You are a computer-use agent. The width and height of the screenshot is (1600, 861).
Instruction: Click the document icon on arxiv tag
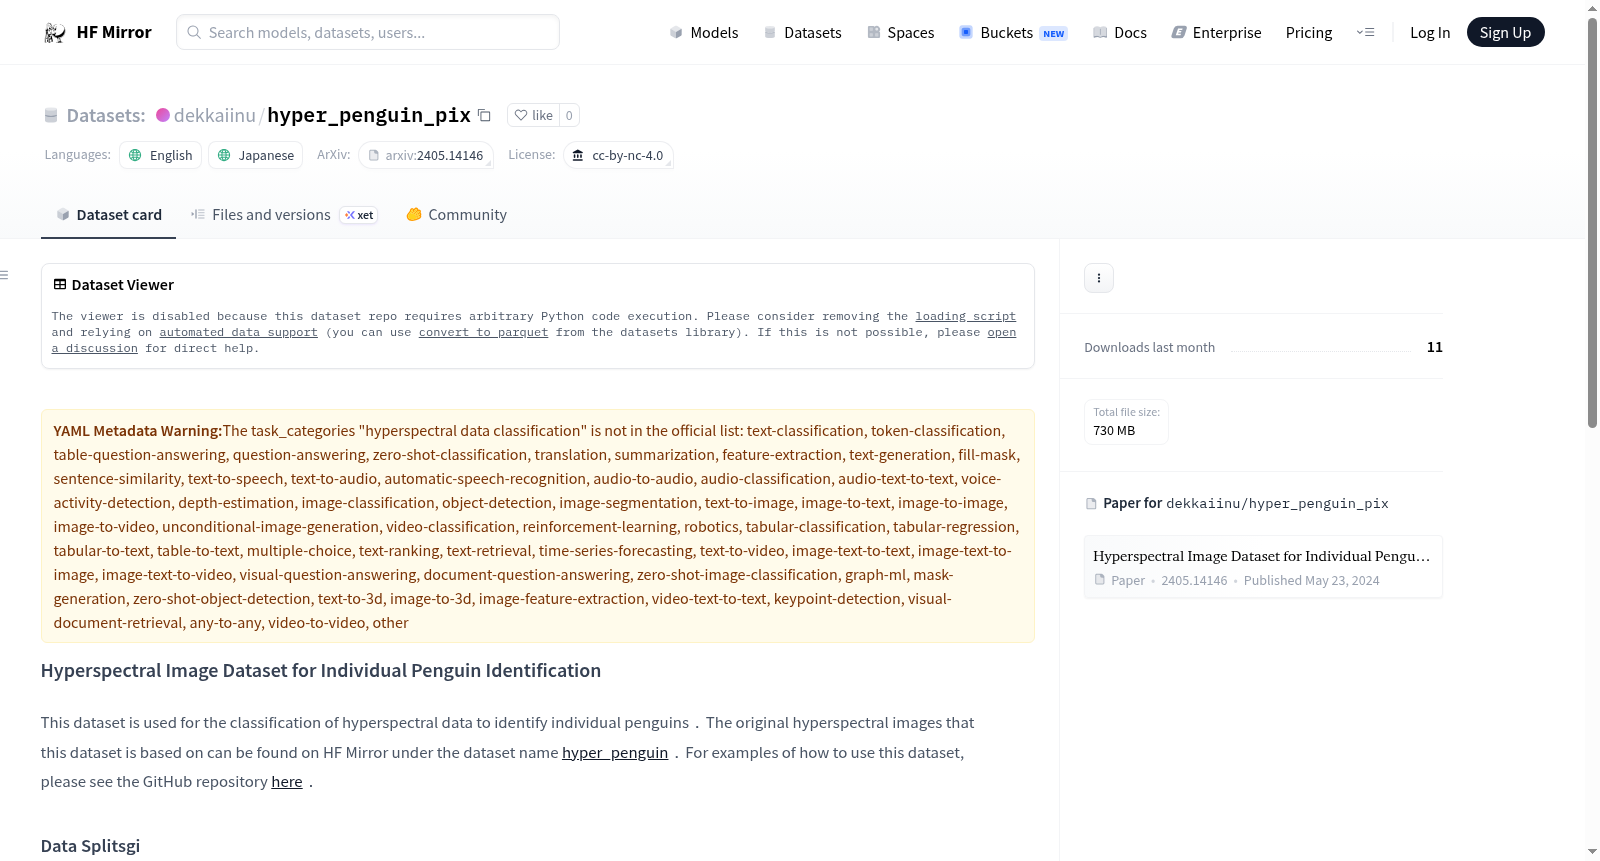(374, 155)
